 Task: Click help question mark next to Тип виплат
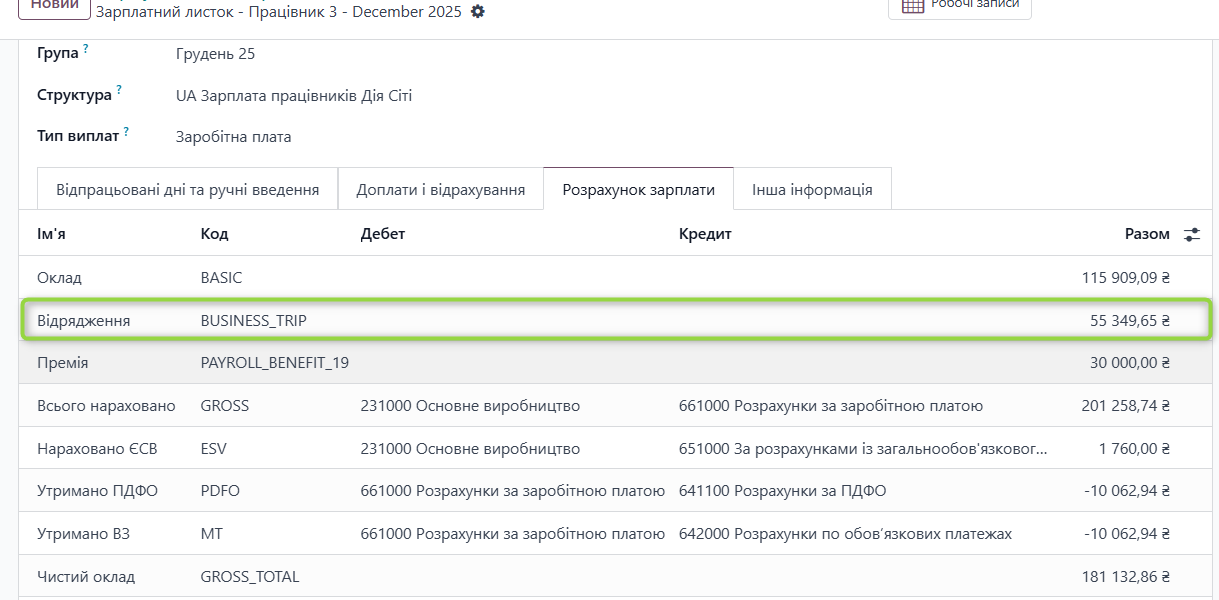tap(127, 131)
